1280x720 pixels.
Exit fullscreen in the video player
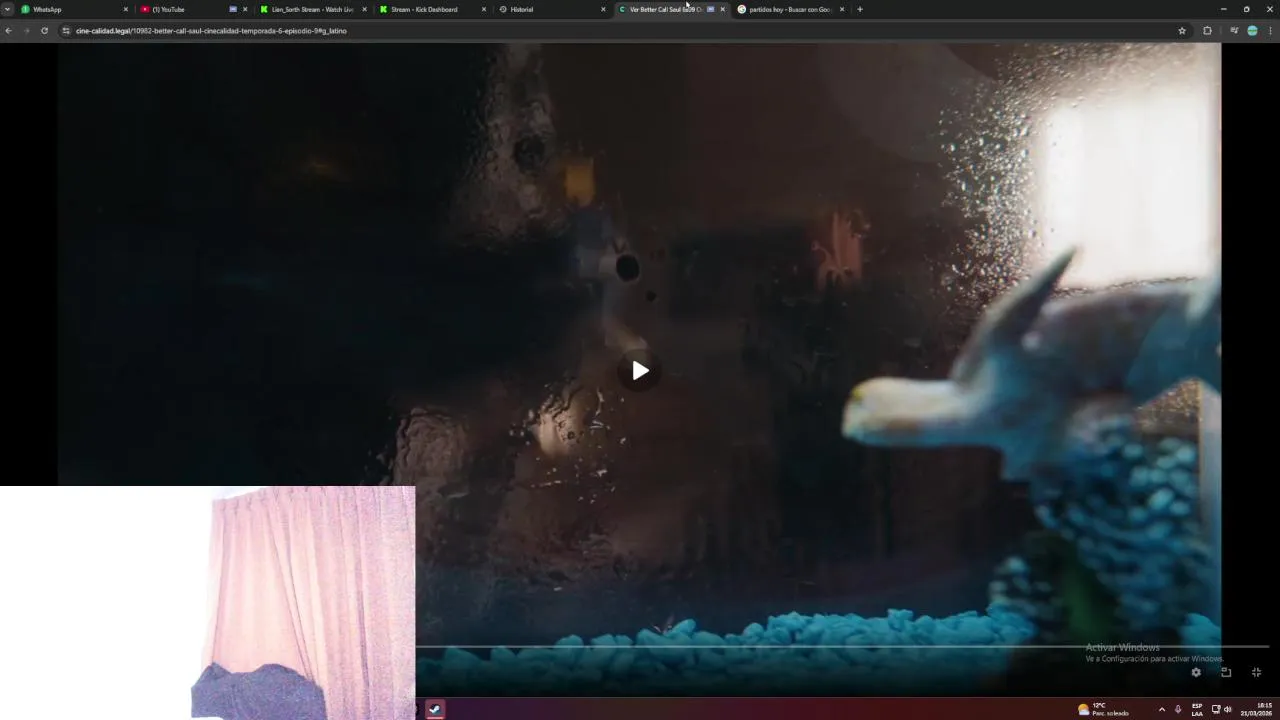(x=1256, y=672)
